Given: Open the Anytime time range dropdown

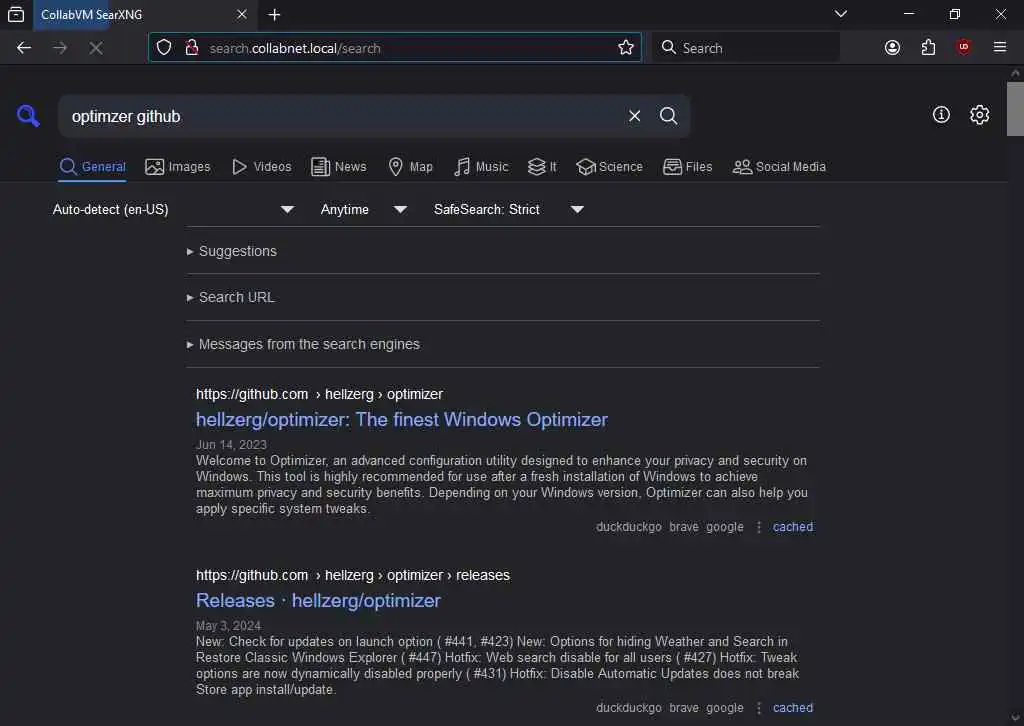Looking at the screenshot, I should tap(364, 210).
